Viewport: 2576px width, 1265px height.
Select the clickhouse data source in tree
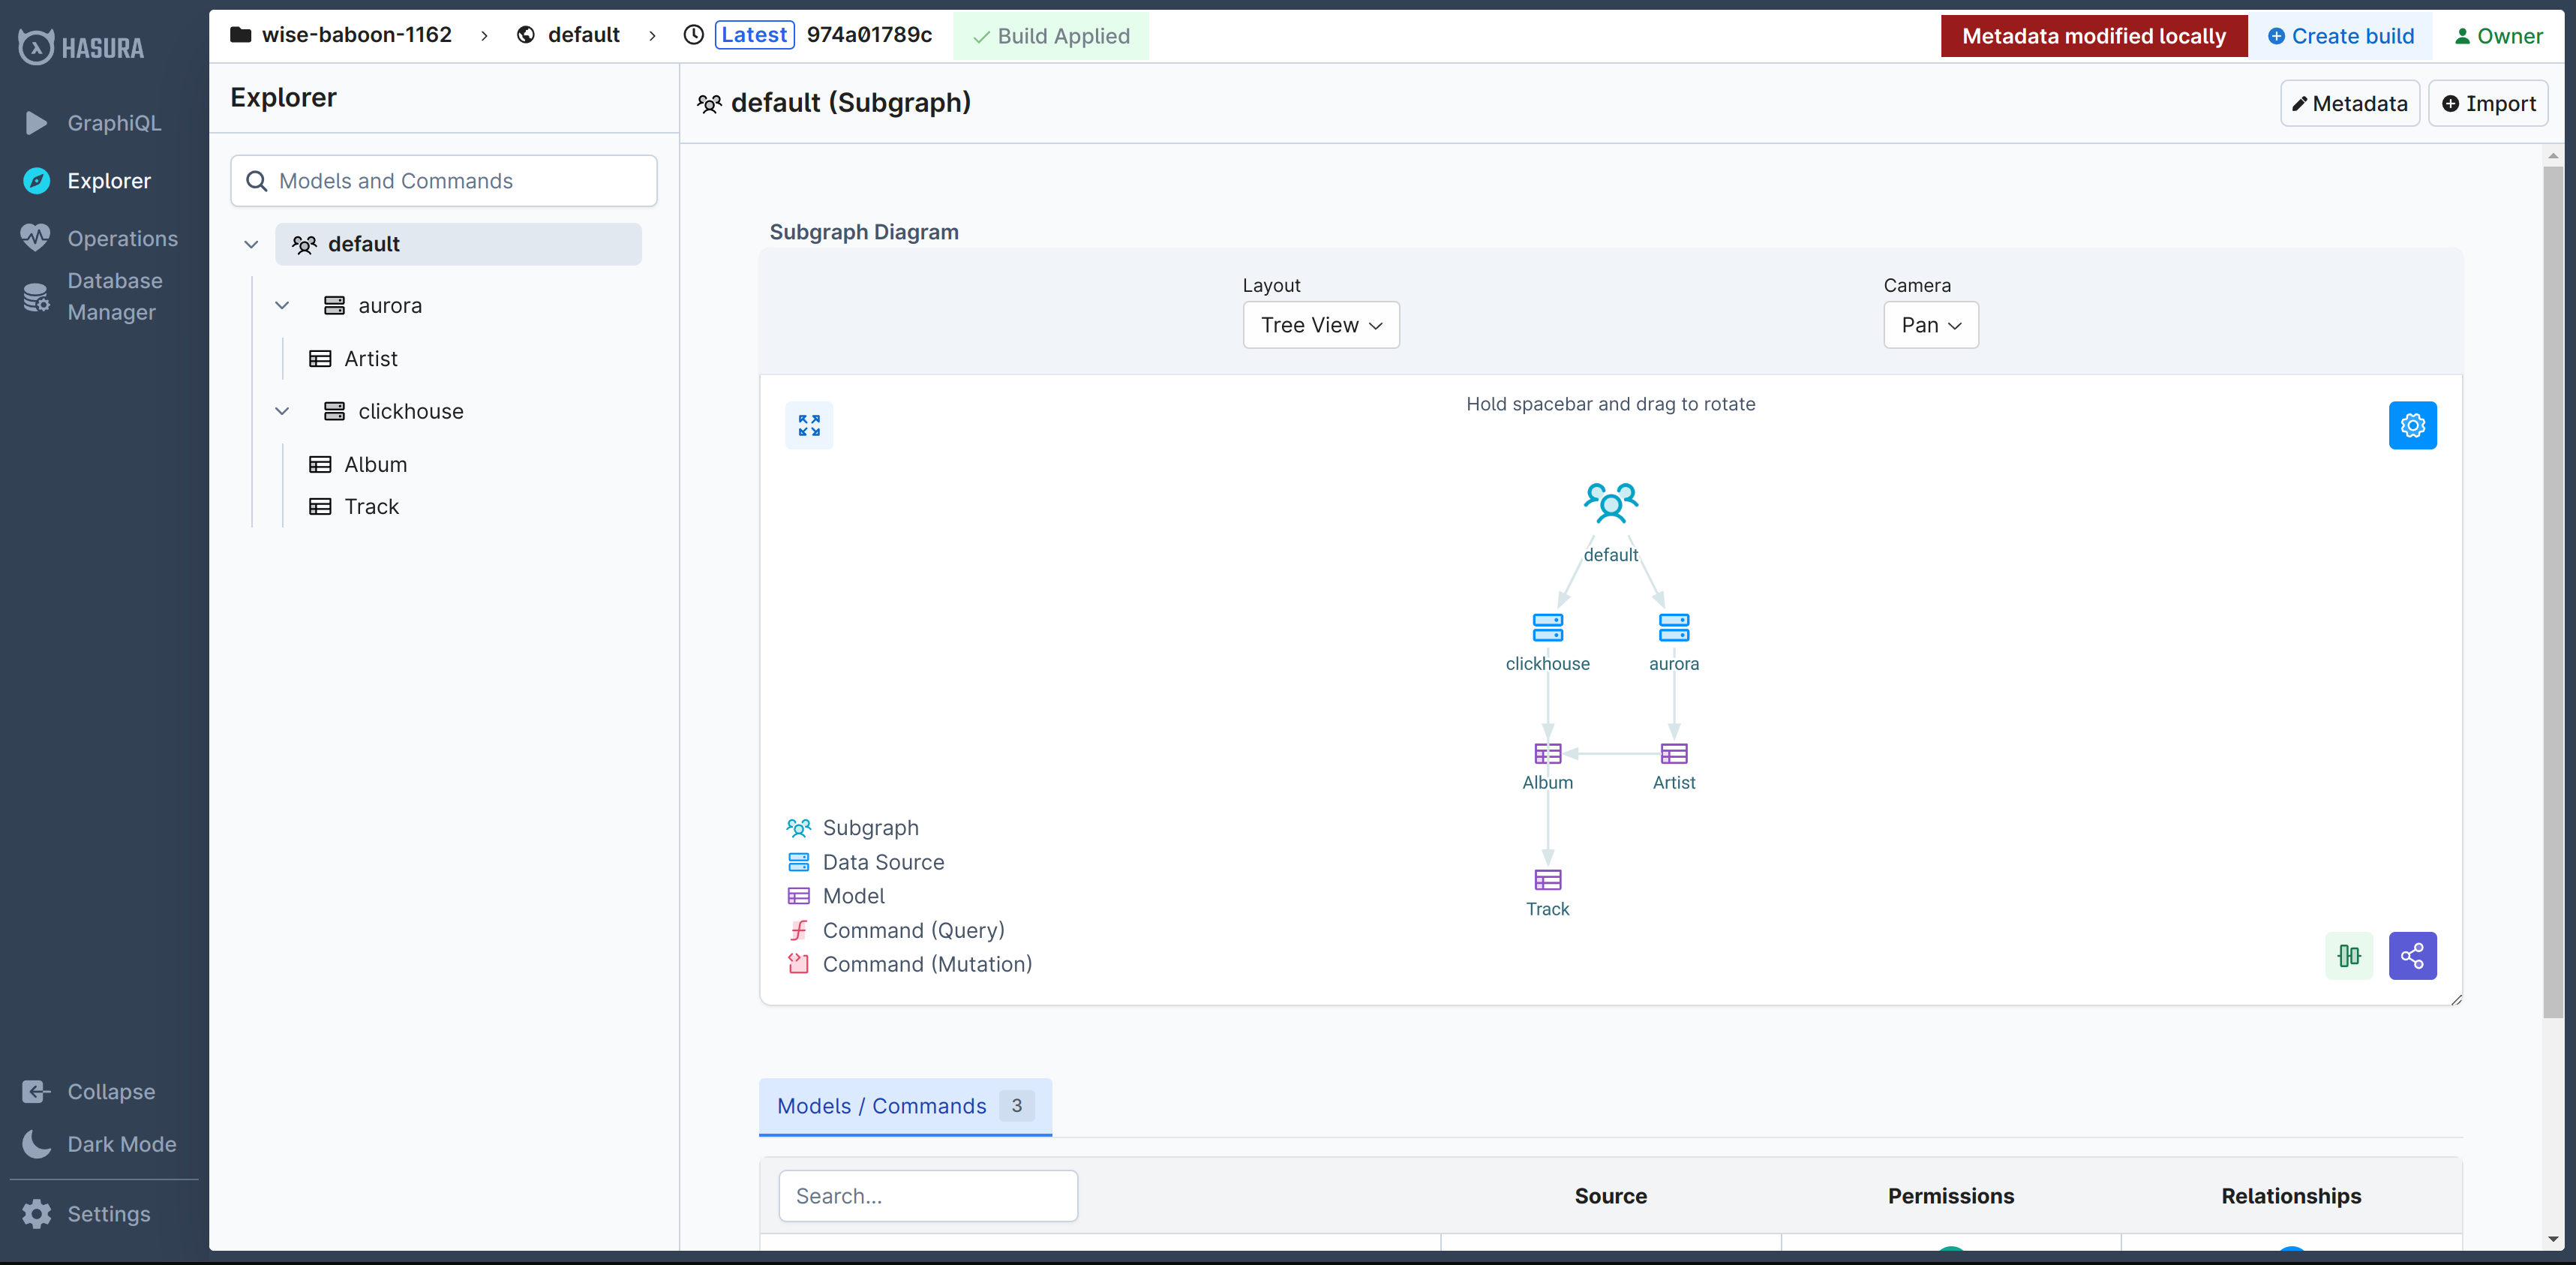pyautogui.click(x=394, y=411)
